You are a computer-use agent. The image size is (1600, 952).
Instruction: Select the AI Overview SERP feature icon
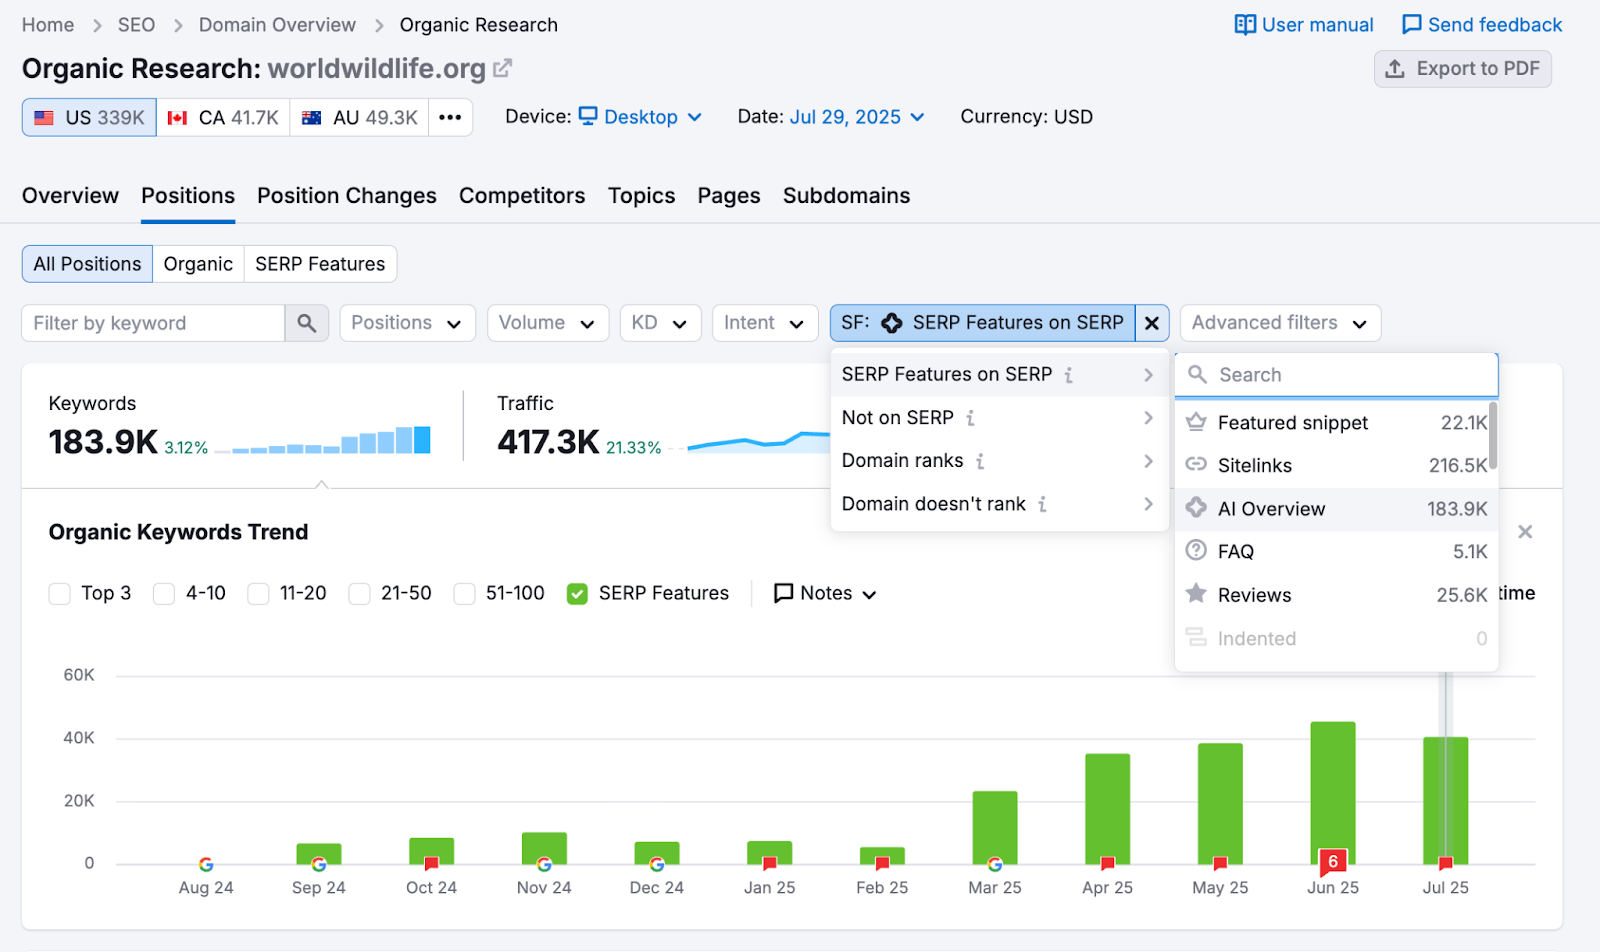tap(1196, 508)
